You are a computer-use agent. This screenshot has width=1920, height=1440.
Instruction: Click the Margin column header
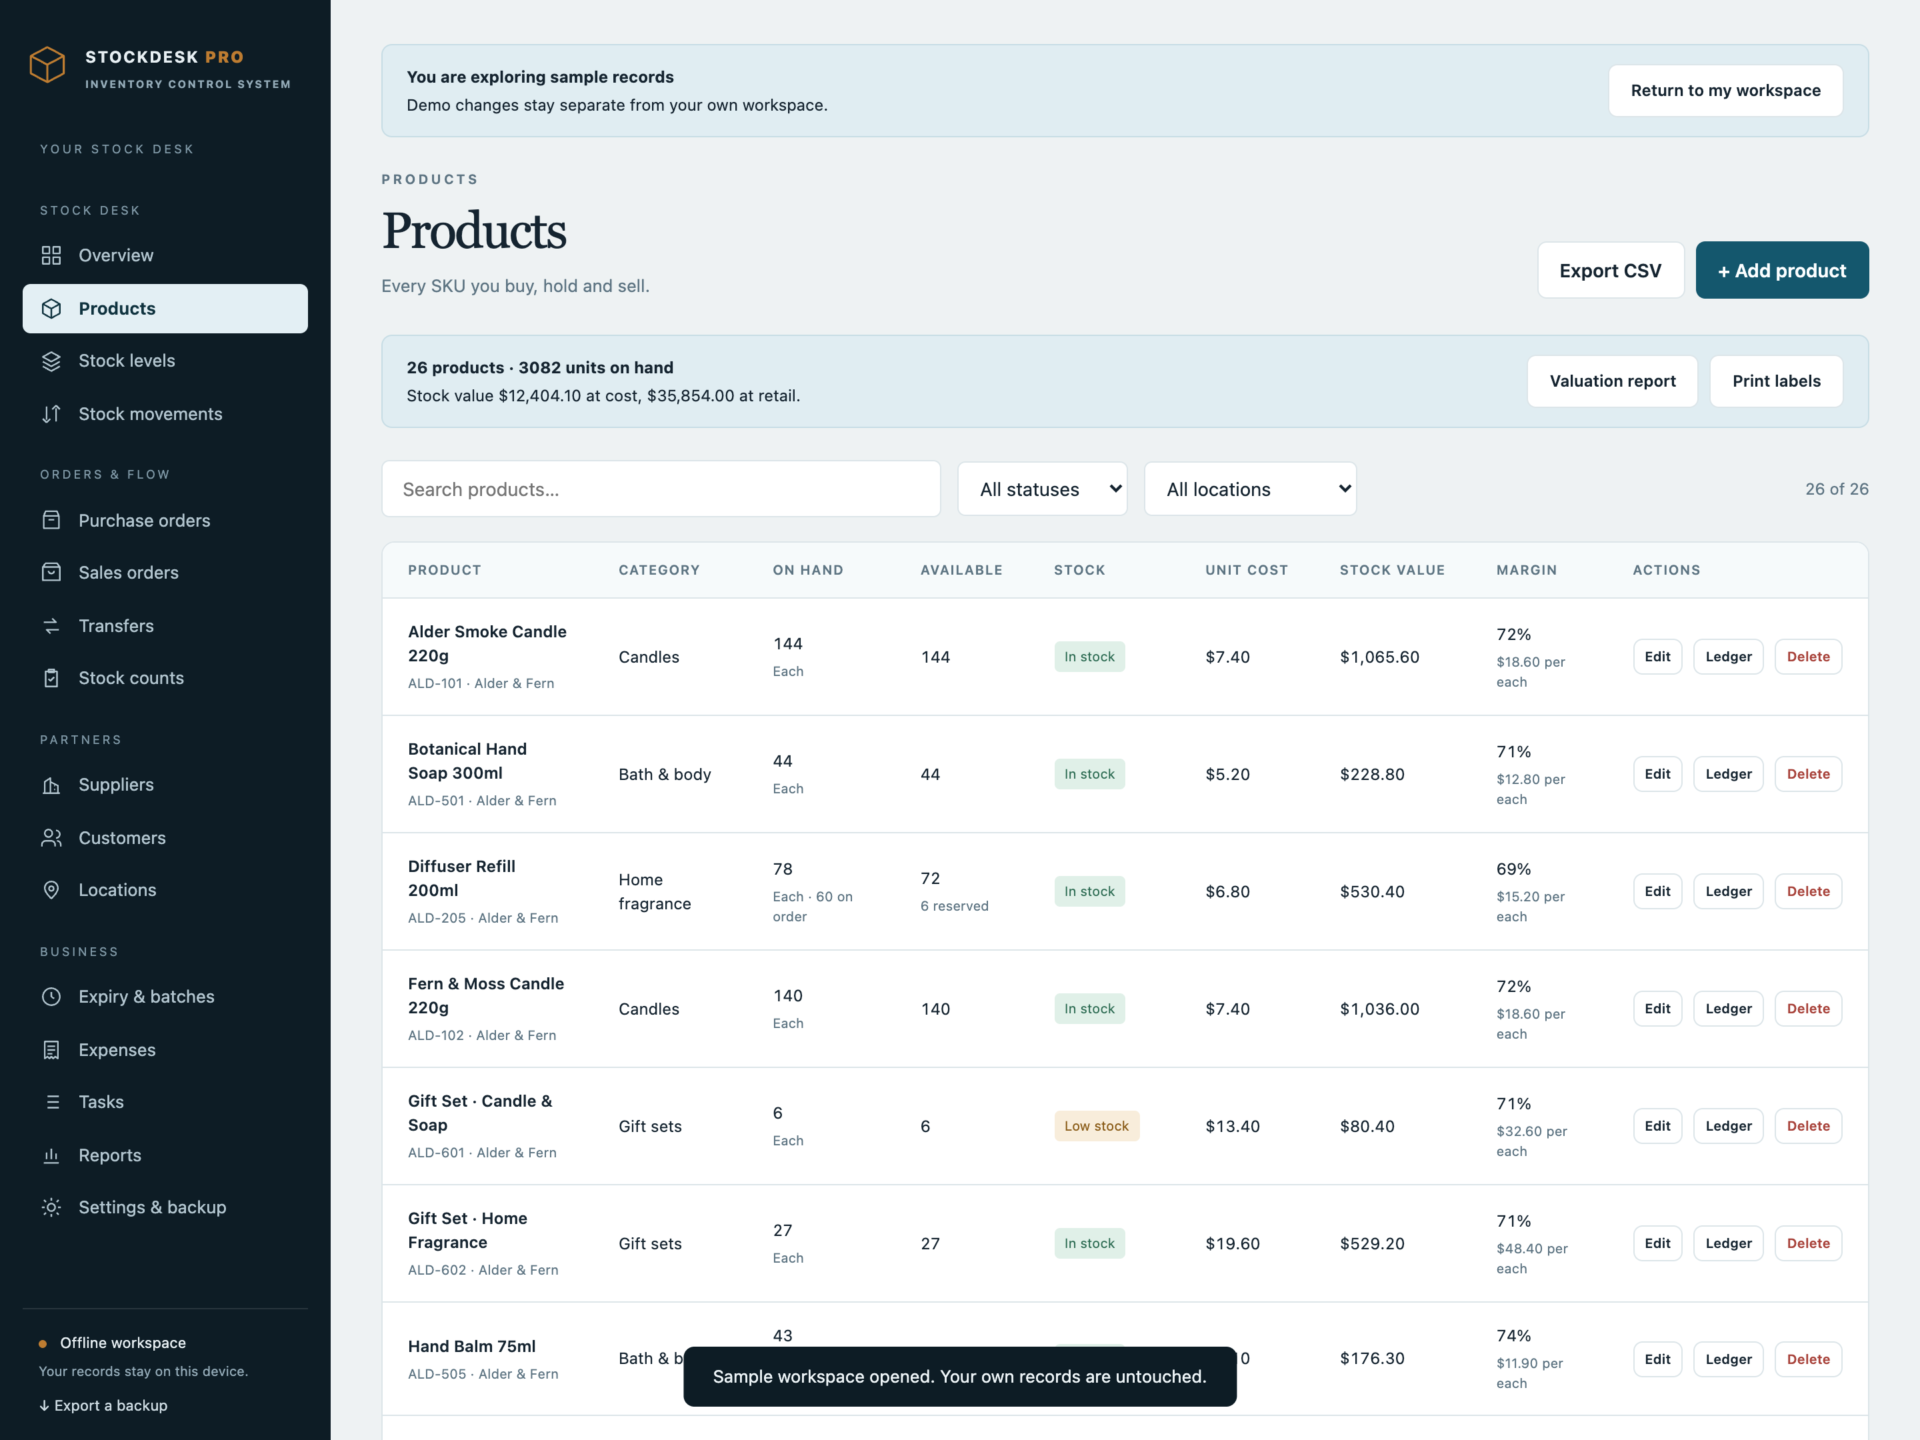(1526, 570)
